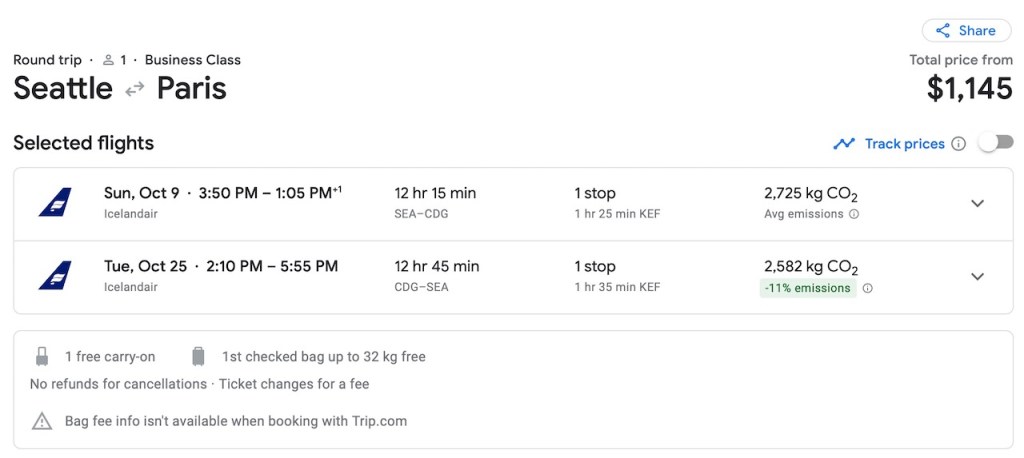Viewport: 1024px width, 458px height.
Task: Click the Track prices label
Action: point(904,144)
